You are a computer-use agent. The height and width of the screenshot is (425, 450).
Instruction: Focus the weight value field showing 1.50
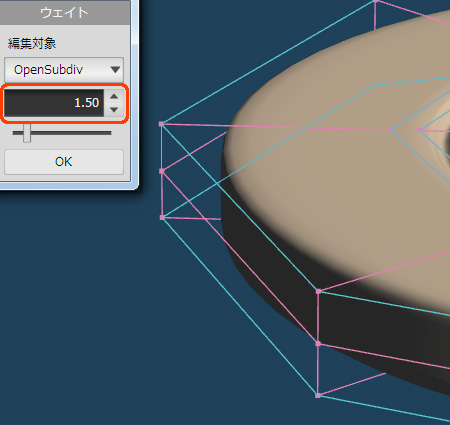click(x=54, y=103)
